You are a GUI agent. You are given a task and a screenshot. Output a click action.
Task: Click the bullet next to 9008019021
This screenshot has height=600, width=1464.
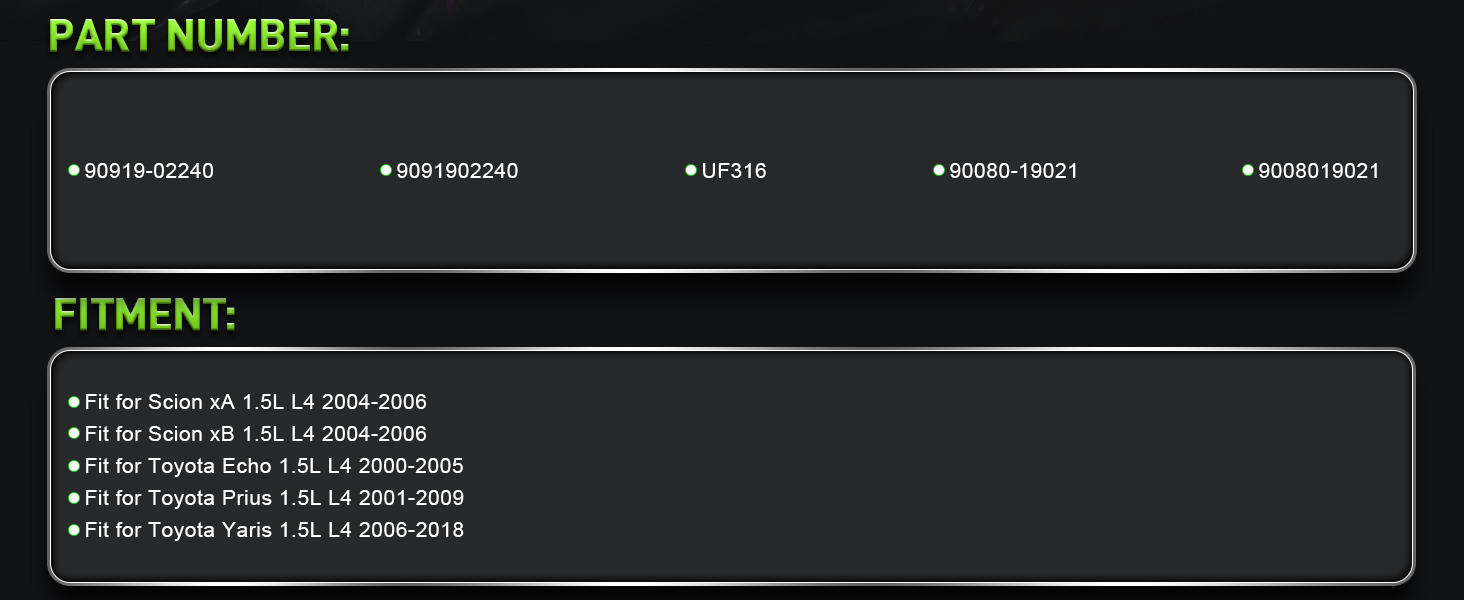pyautogui.click(x=1248, y=170)
